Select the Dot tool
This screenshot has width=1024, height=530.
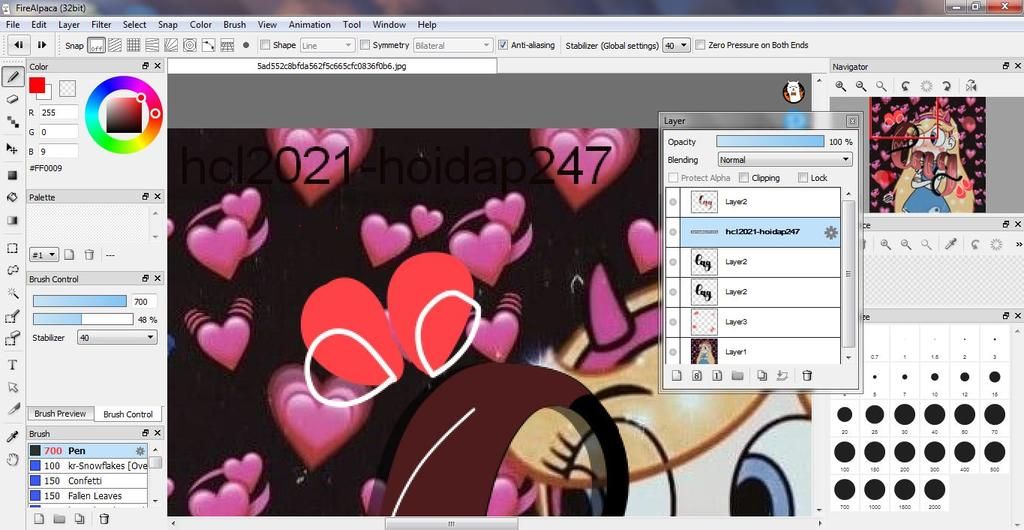(12, 122)
